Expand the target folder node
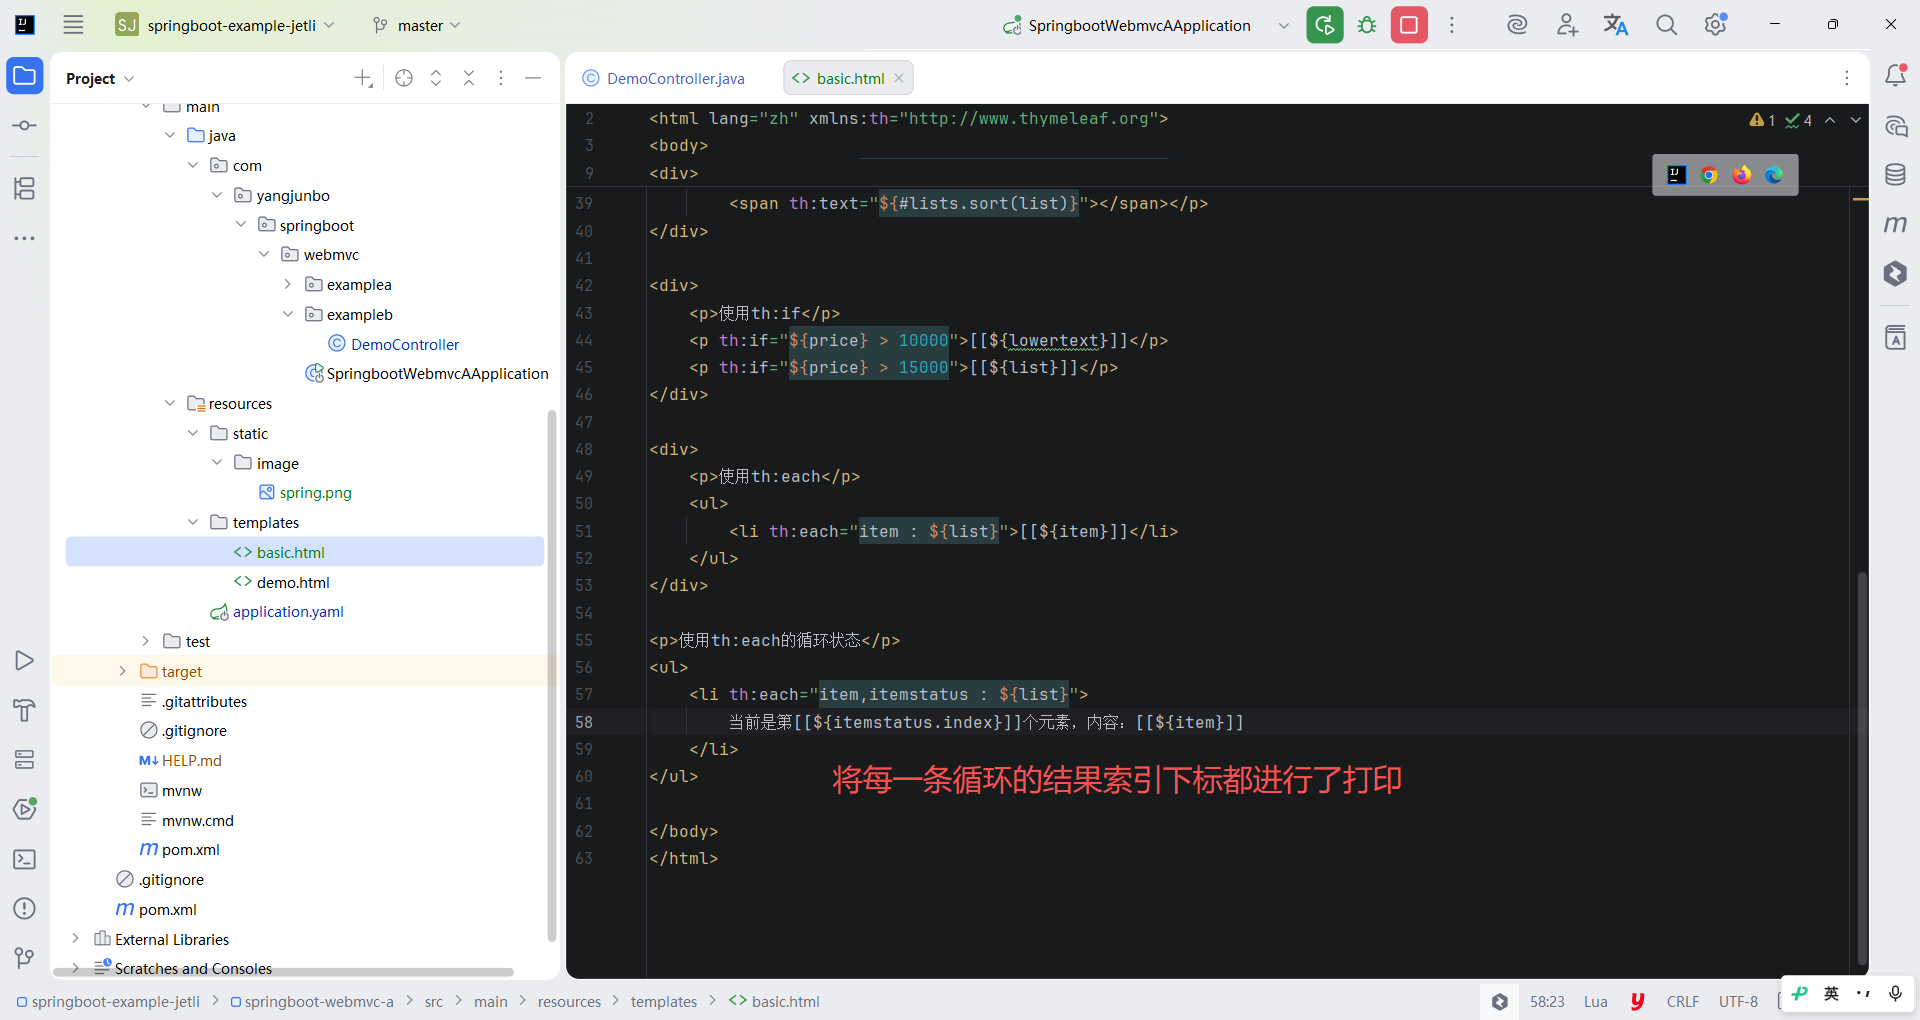Viewport: 1920px width, 1020px height. (122, 671)
